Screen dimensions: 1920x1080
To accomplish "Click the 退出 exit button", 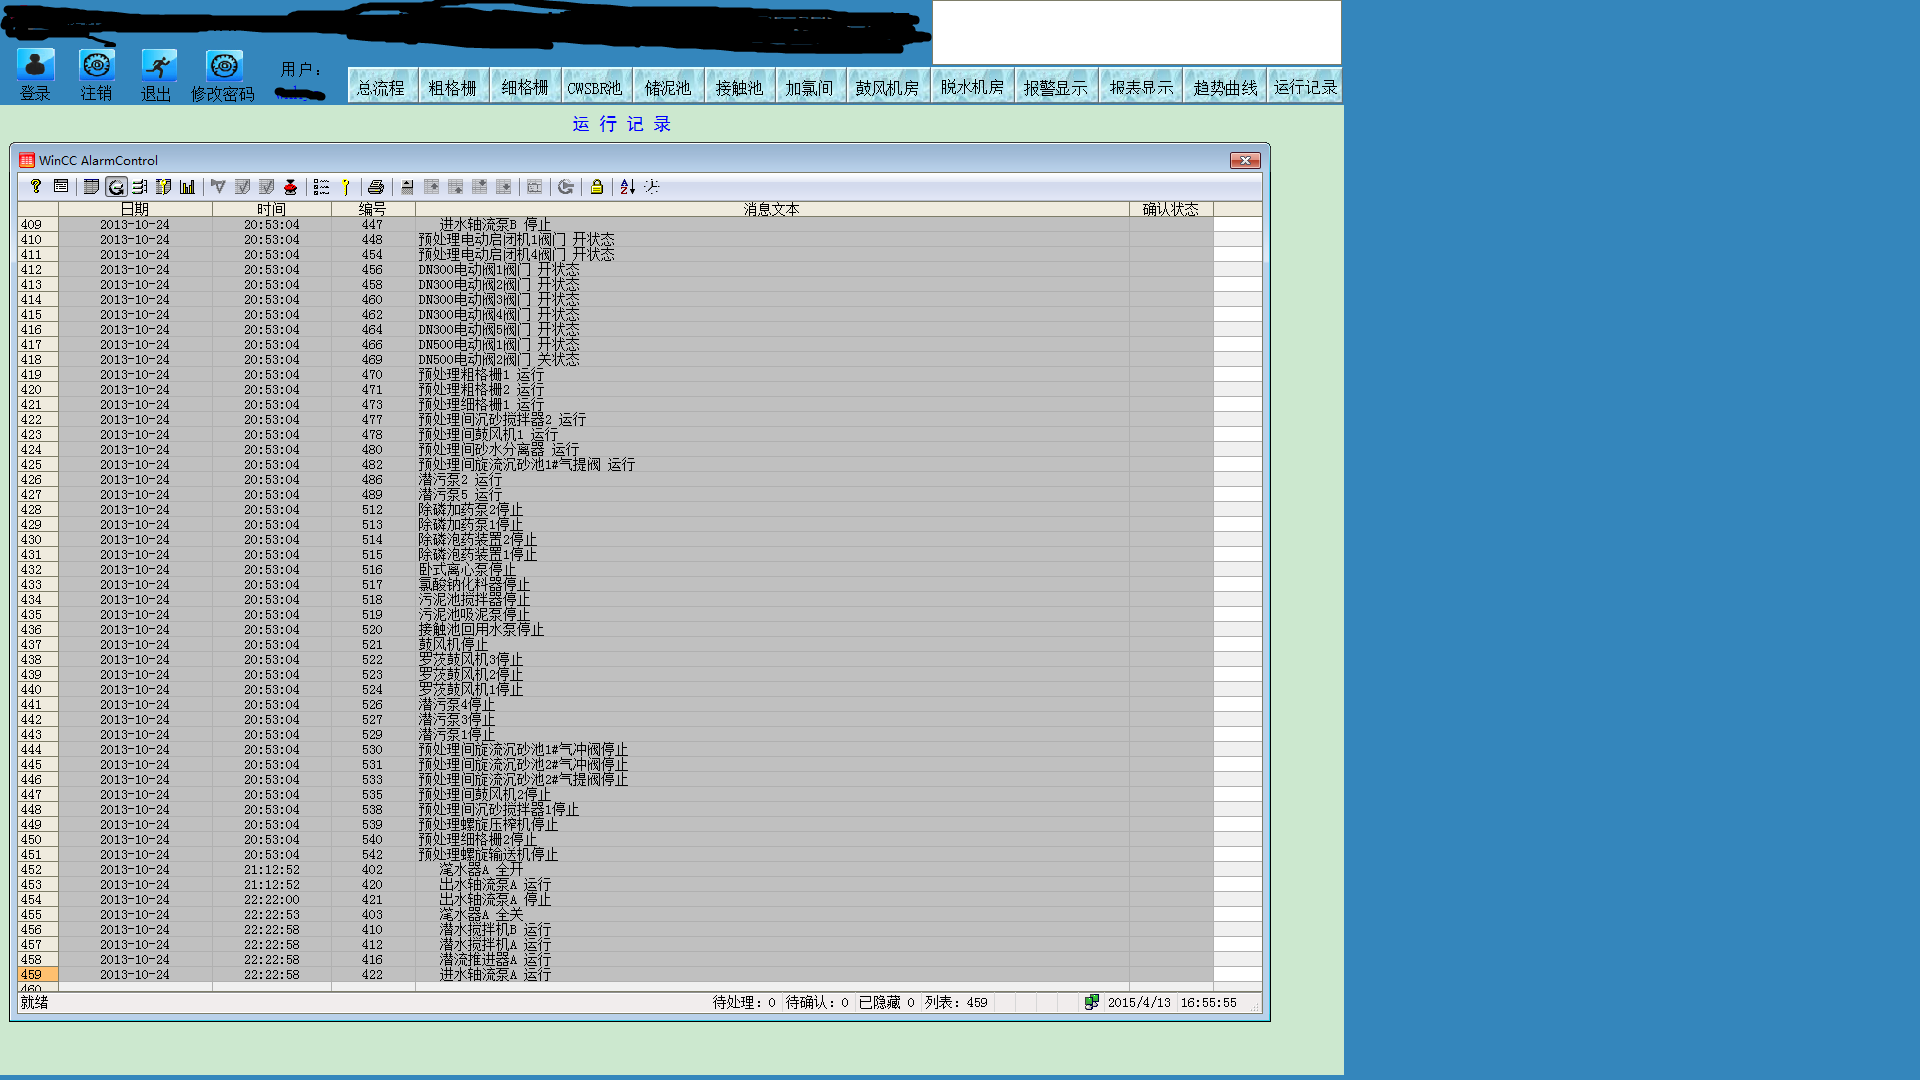I will (x=158, y=66).
